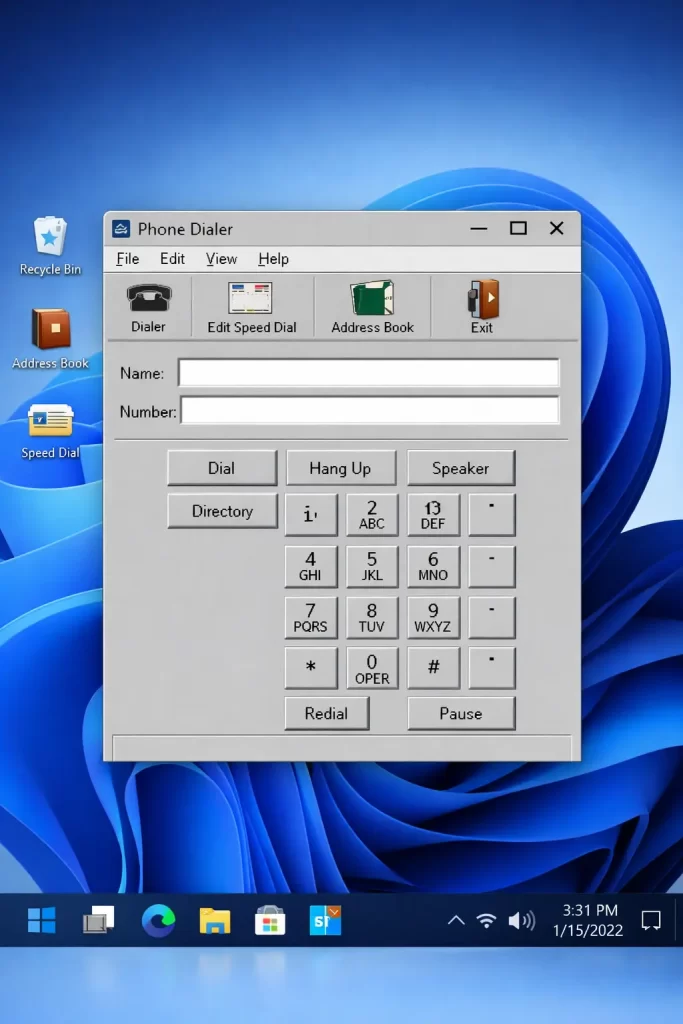The width and height of the screenshot is (683, 1024).
Task: Show hidden tray icons chevron
Action: click(456, 920)
